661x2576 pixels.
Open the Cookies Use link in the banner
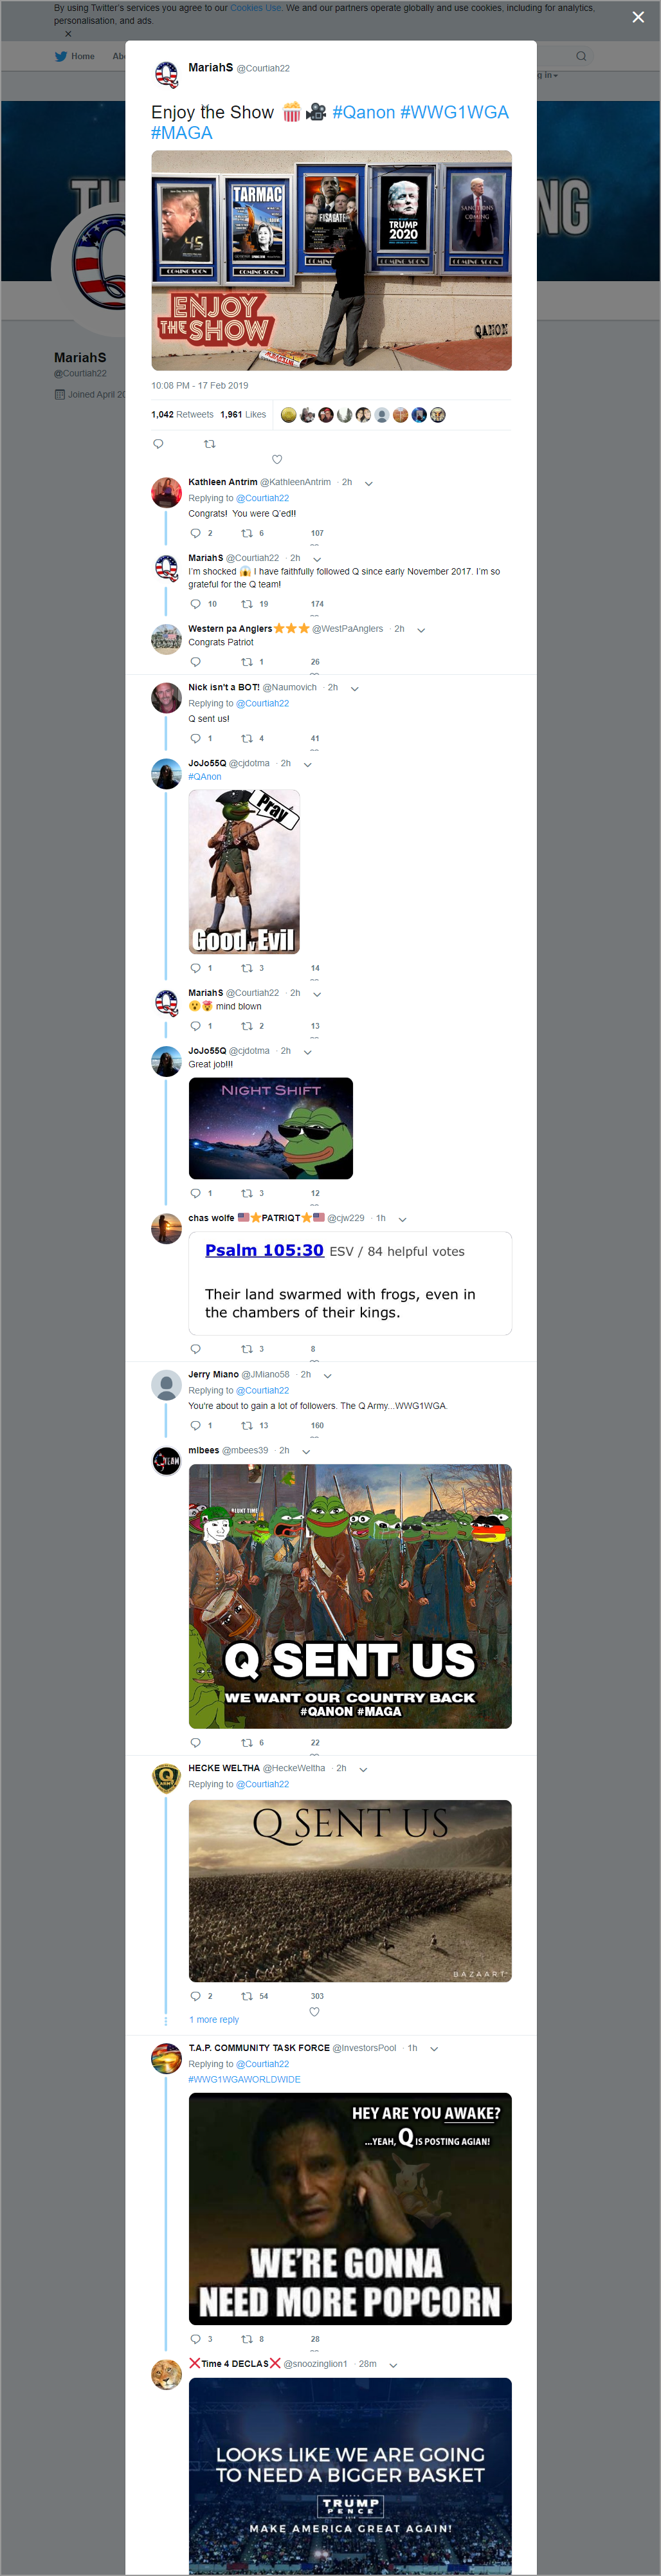pos(255,8)
